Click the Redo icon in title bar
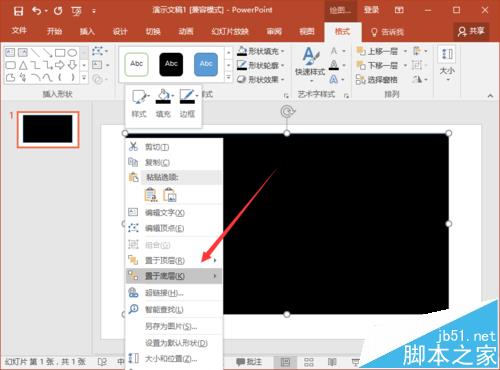The height and width of the screenshot is (370, 500). [x=58, y=11]
